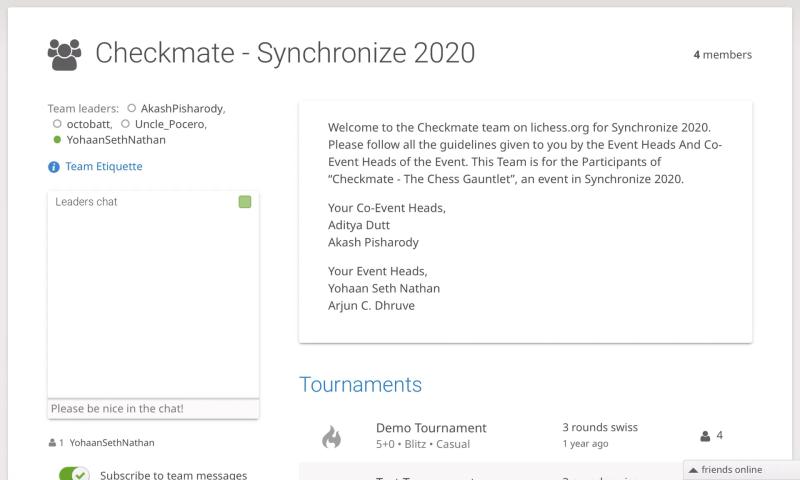The image size is (800, 480).
Task: Click 'Arjun C. Dhruve' in the team description
Action: point(371,306)
